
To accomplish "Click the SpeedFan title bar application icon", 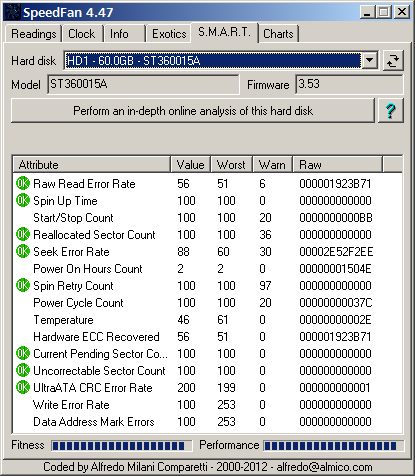I will pyautogui.click(x=12, y=12).
